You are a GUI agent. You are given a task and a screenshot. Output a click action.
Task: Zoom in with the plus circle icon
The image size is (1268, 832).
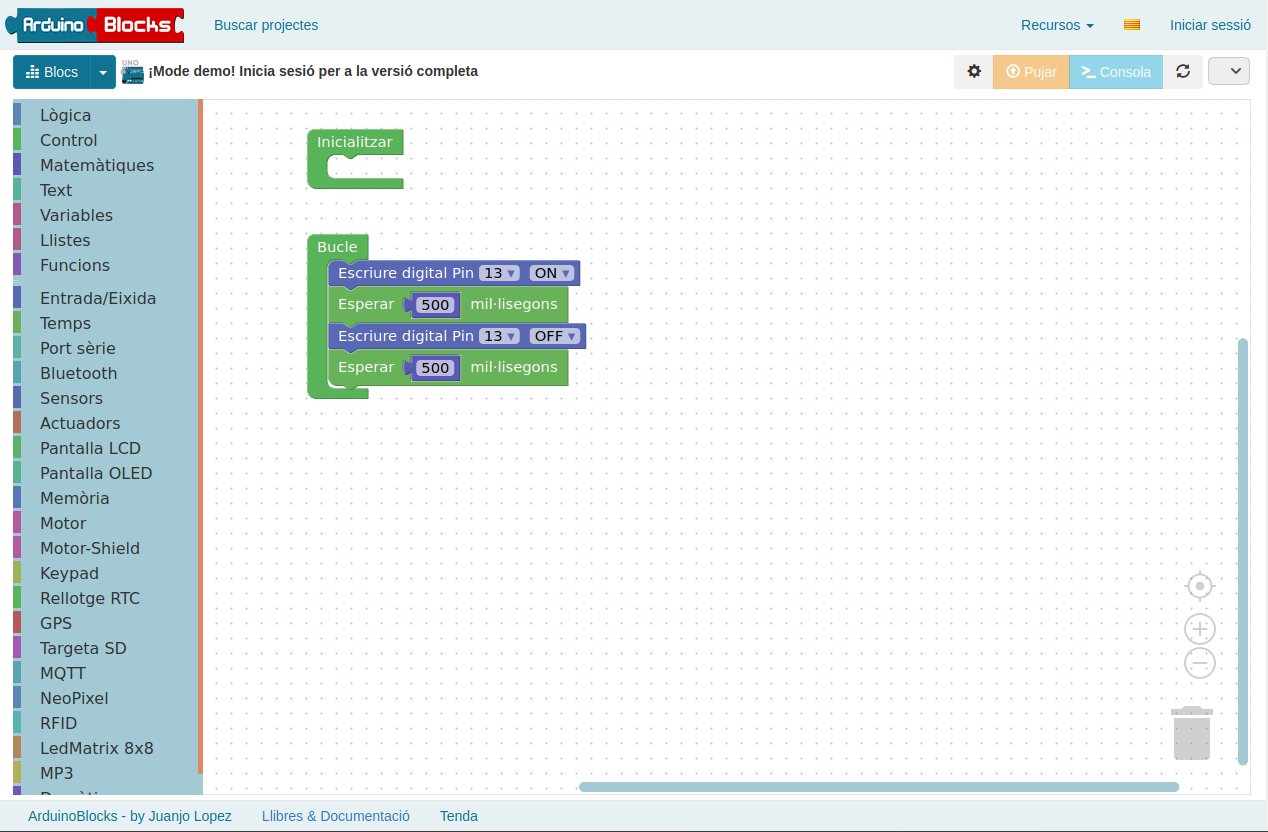[x=1200, y=629]
